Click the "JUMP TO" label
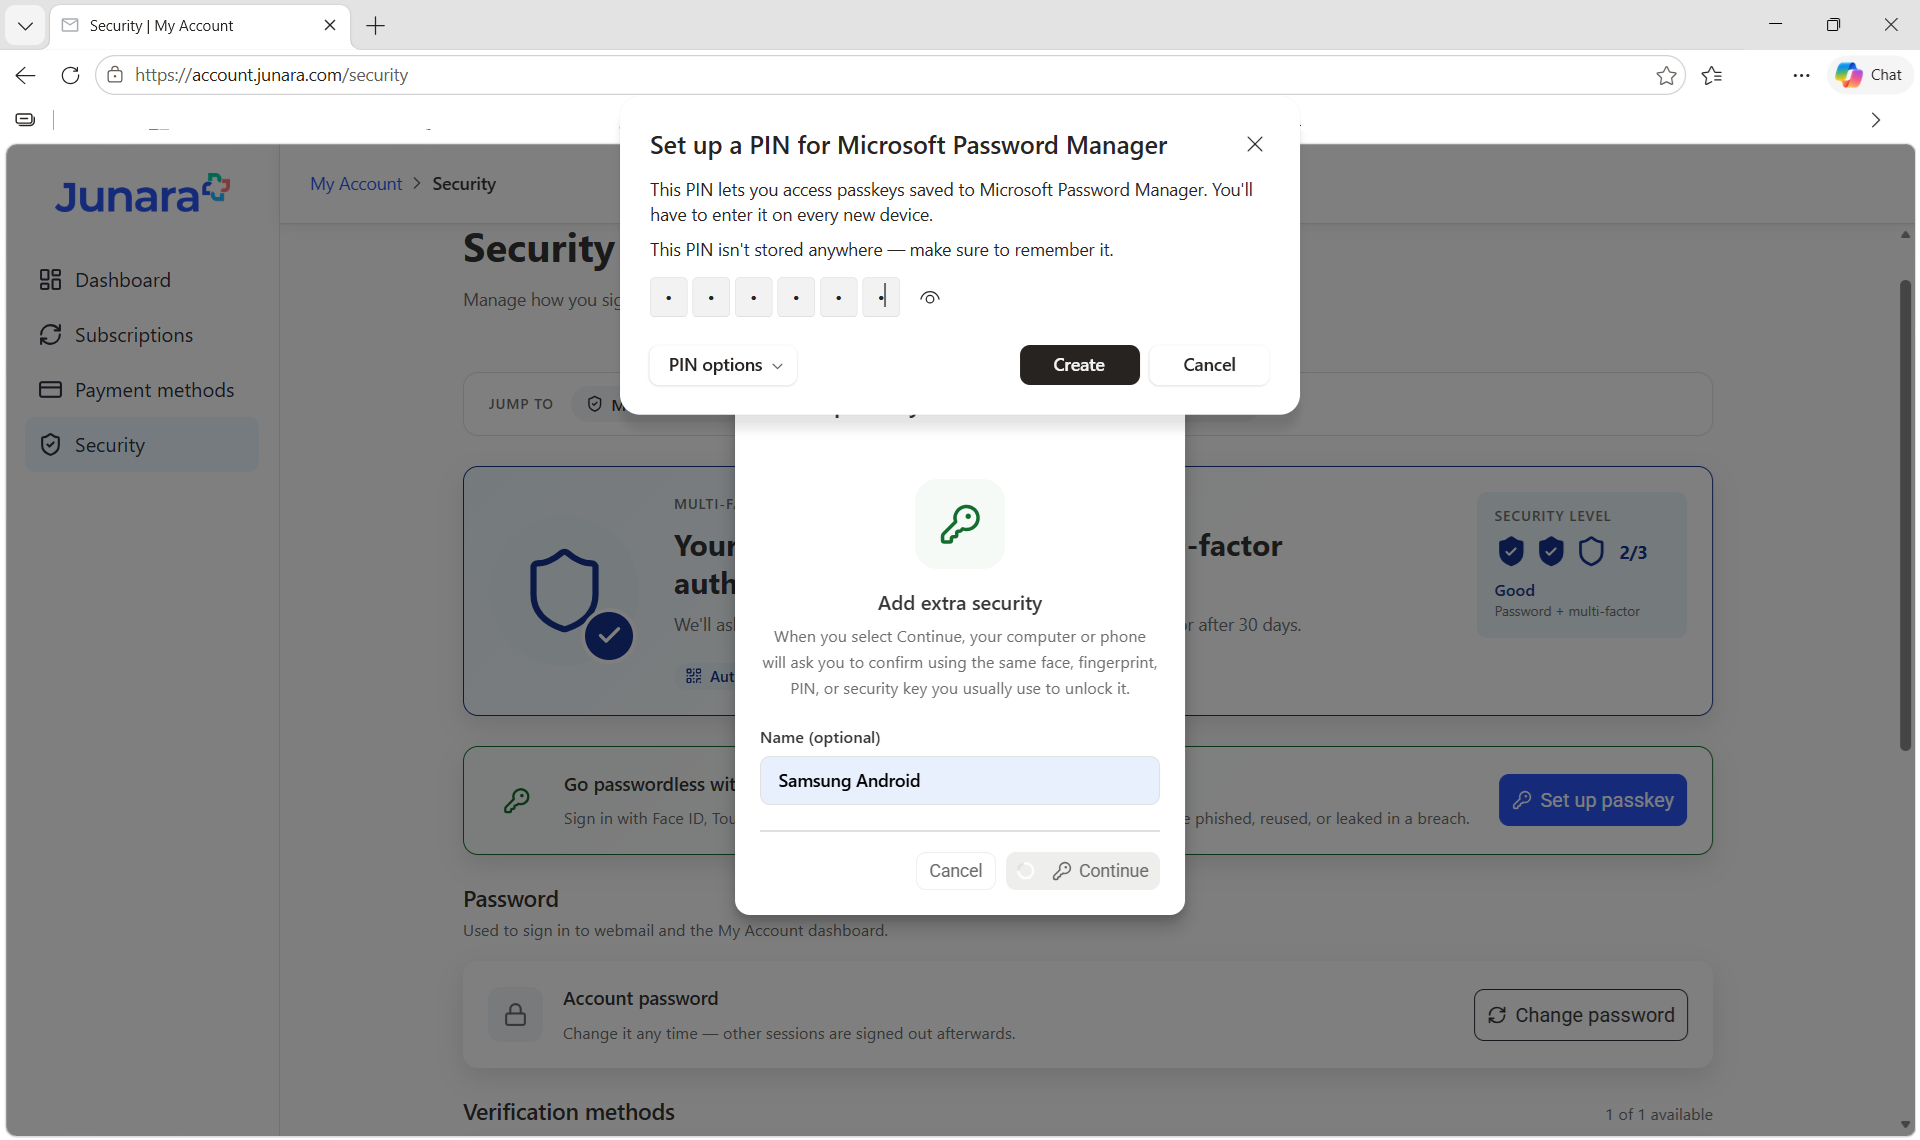This screenshot has width=1920, height=1140. click(x=520, y=404)
